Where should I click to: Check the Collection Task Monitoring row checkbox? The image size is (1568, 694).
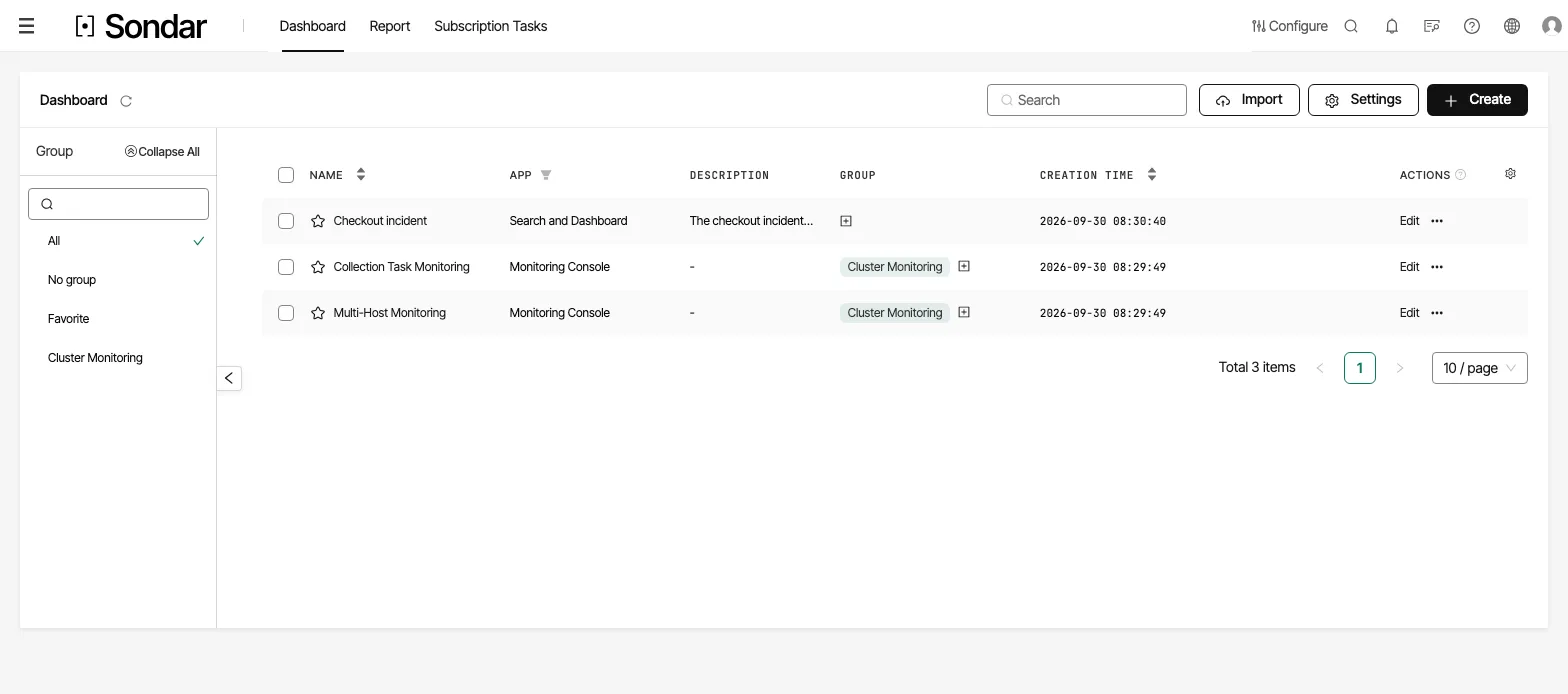click(x=286, y=267)
